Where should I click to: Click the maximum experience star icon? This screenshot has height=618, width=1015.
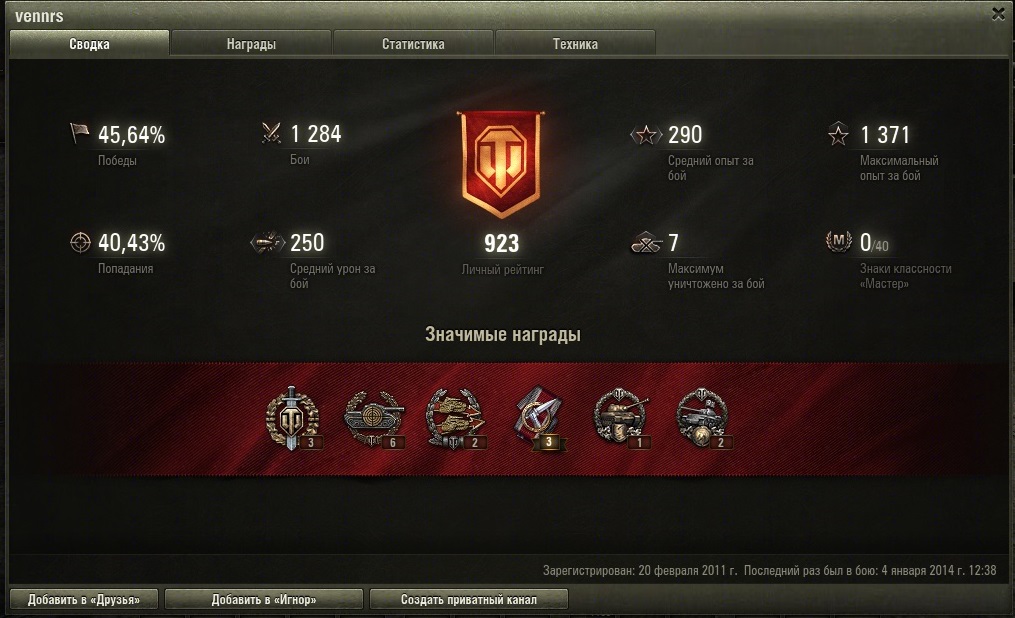[838, 134]
